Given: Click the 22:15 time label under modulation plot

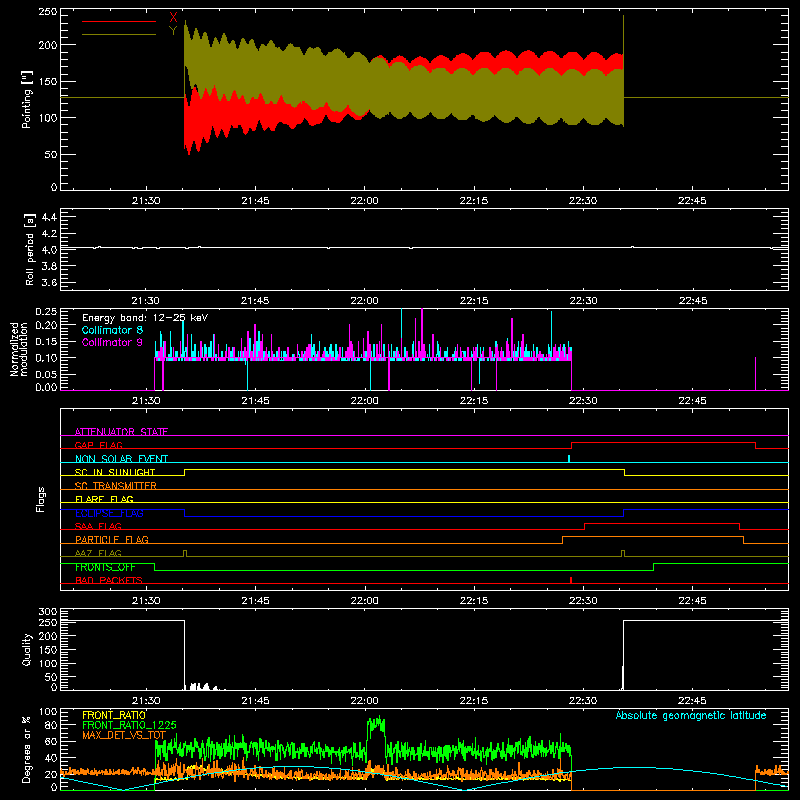Looking at the screenshot, I should coord(473,401).
